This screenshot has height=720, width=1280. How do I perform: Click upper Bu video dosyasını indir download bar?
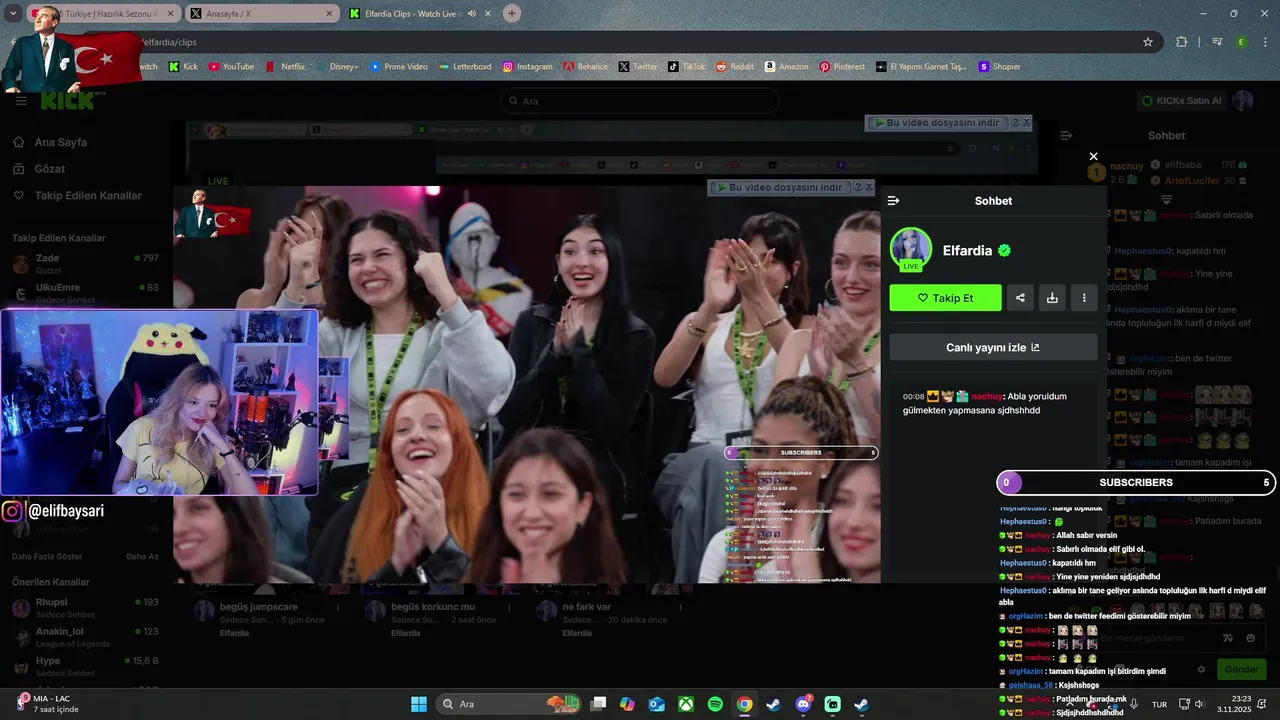point(937,123)
